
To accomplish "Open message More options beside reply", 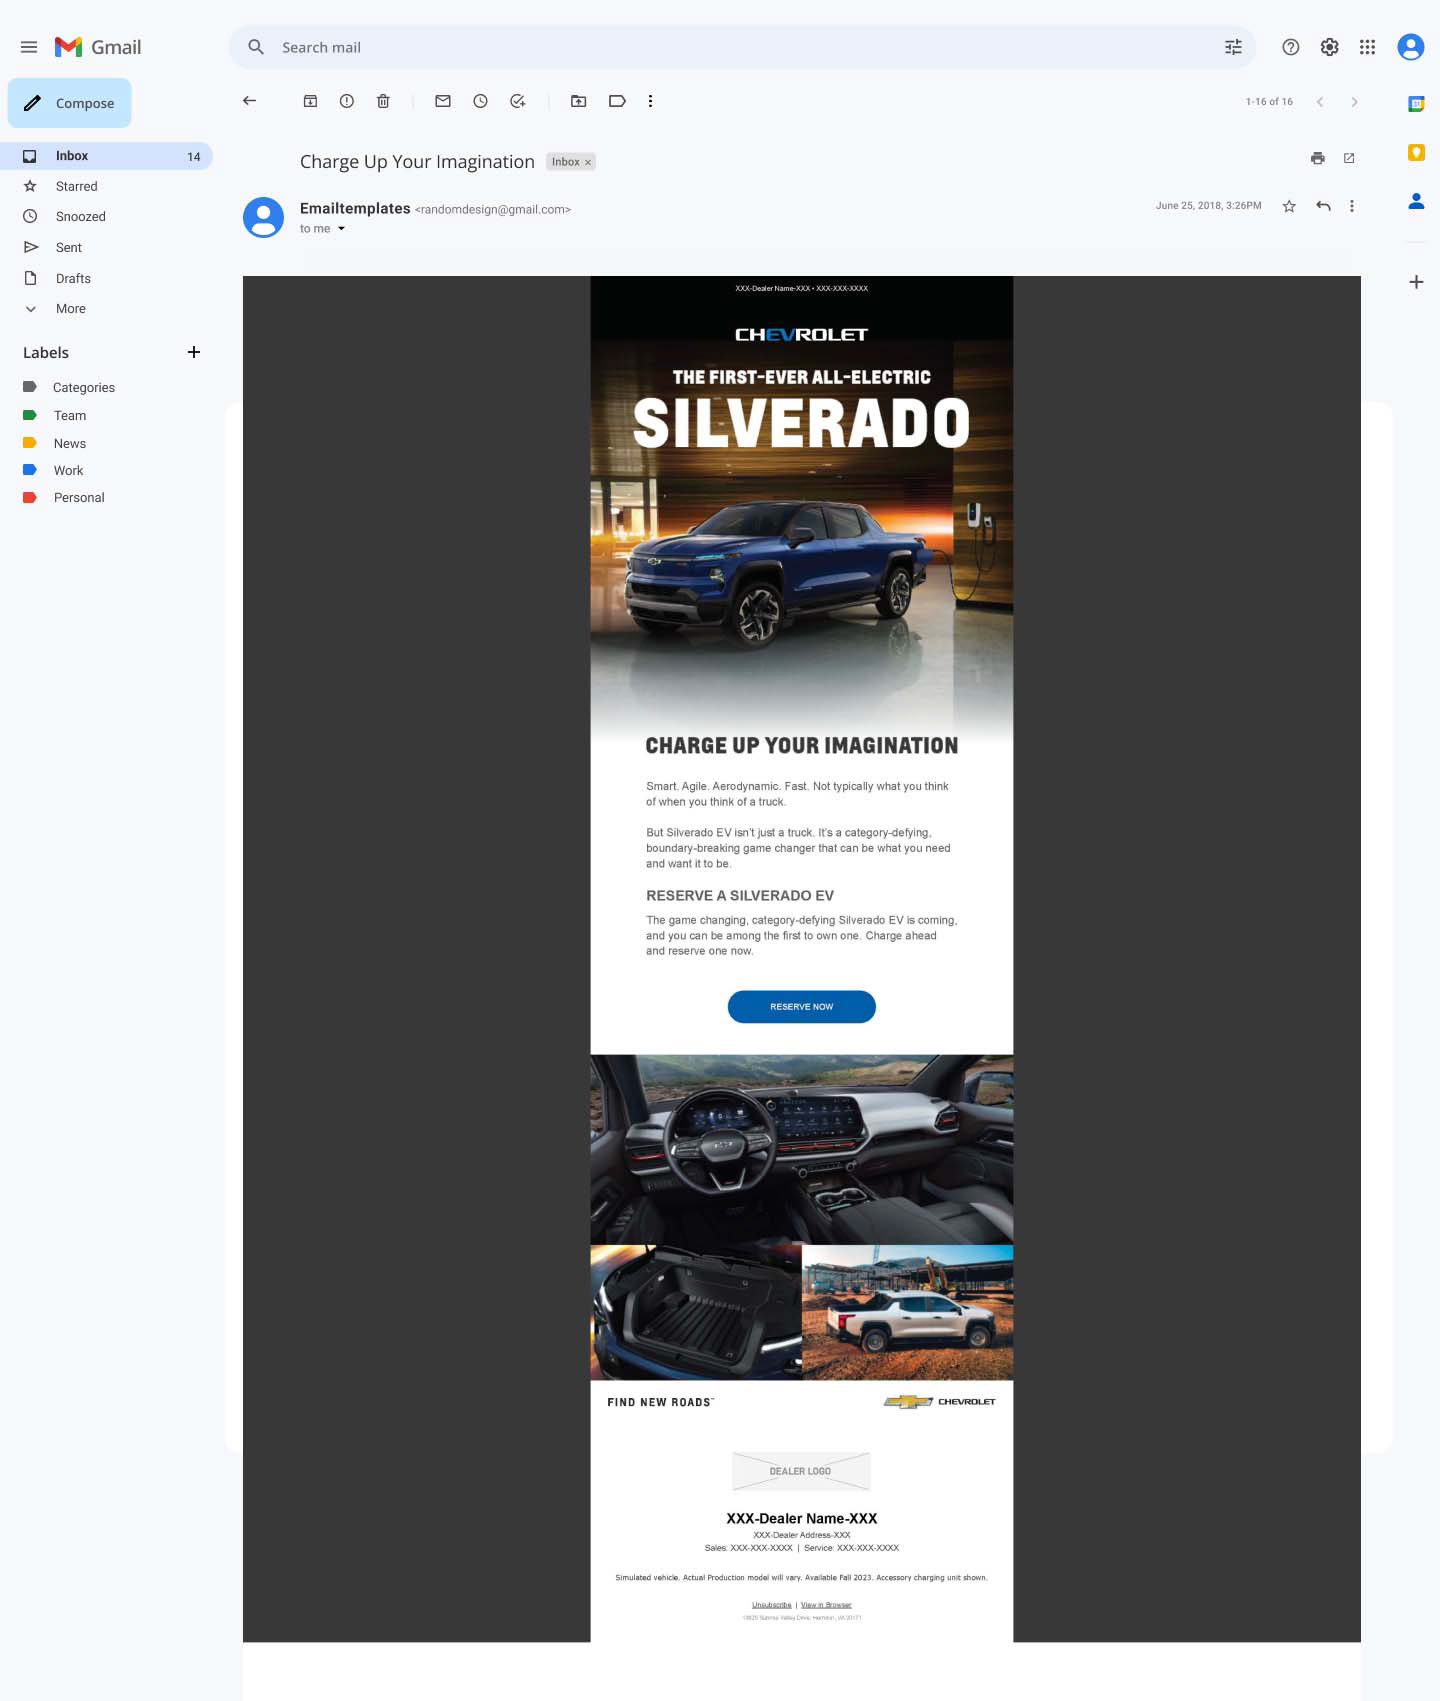I will [1352, 206].
